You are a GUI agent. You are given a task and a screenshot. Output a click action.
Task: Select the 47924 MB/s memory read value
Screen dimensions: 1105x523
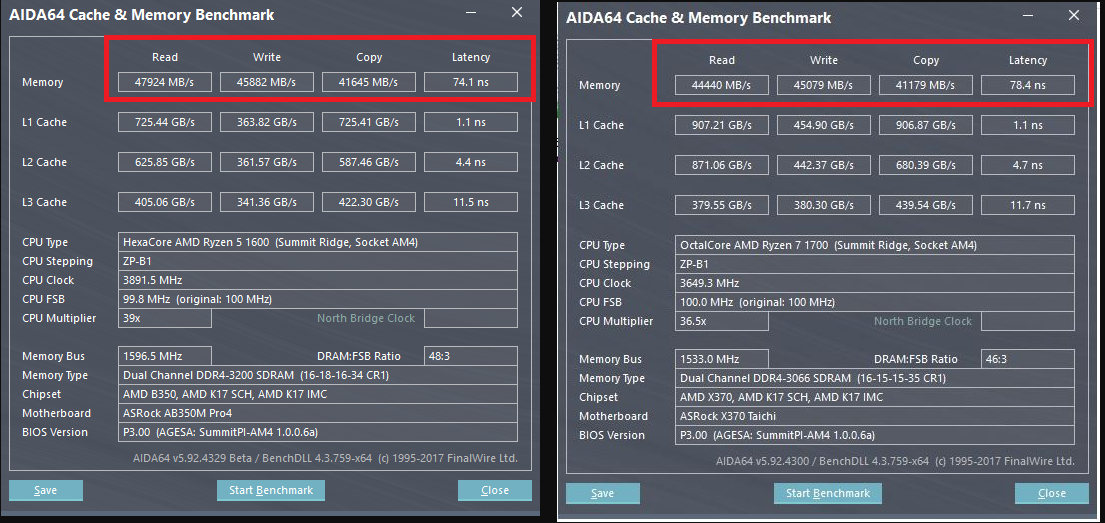click(x=165, y=82)
